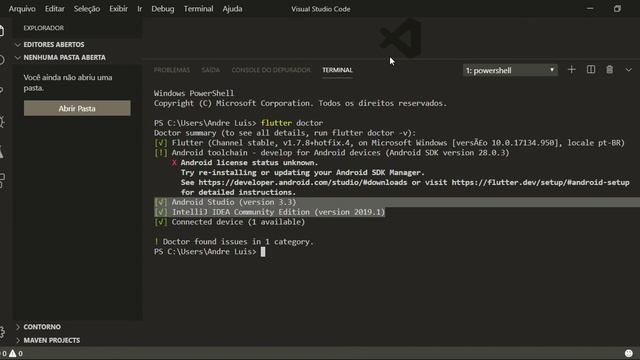Open the Arquivo menu
The height and width of the screenshot is (360, 640).
point(22,9)
